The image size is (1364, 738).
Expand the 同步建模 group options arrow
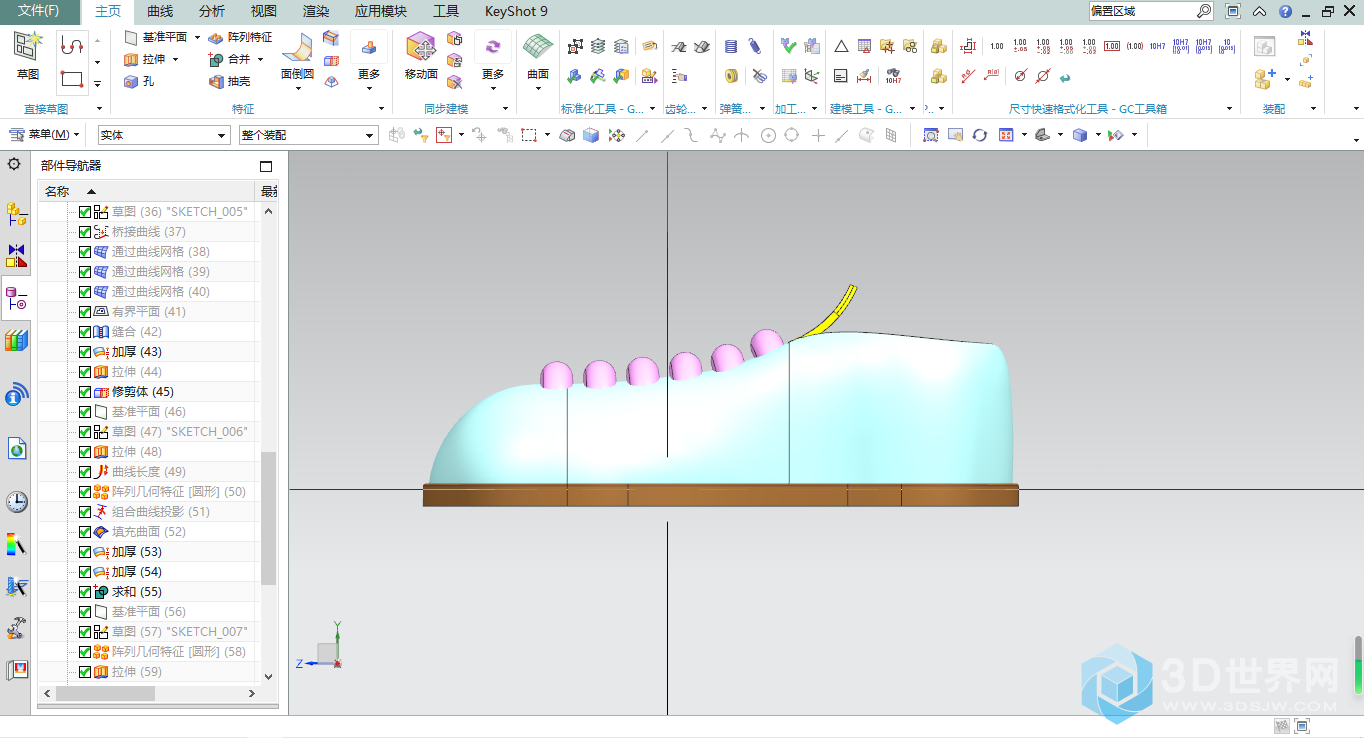click(505, 109)
